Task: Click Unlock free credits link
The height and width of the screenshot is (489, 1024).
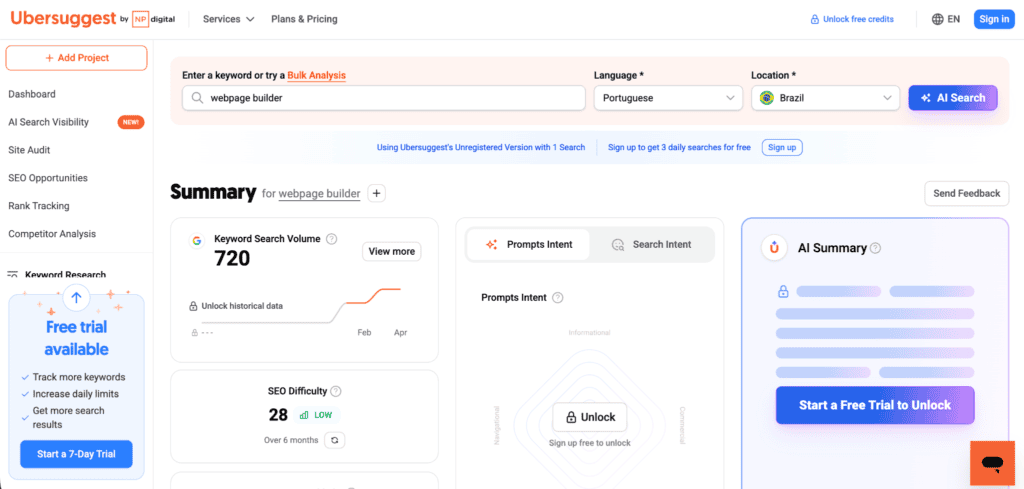Action: click(858, 20)
